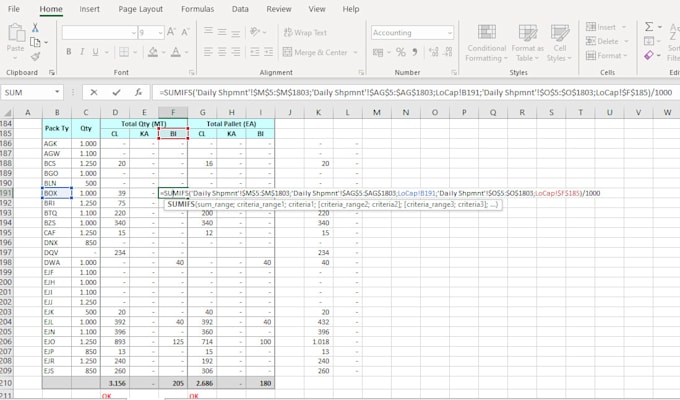Open Conditional Formatting menu

point(487,43)
